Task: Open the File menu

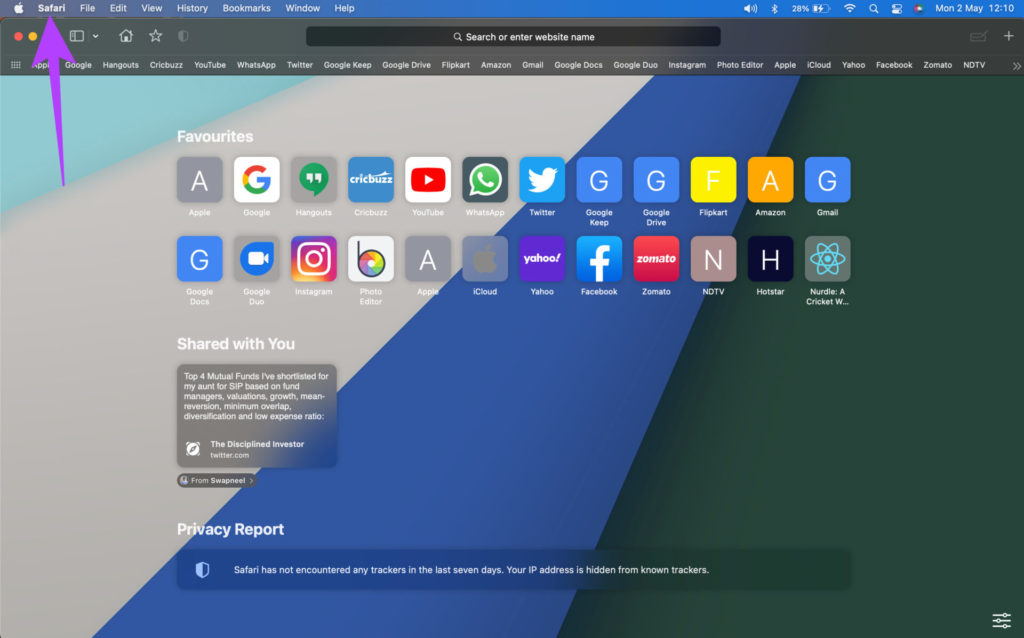Action: pyautogui.click(x=88, y=8)
